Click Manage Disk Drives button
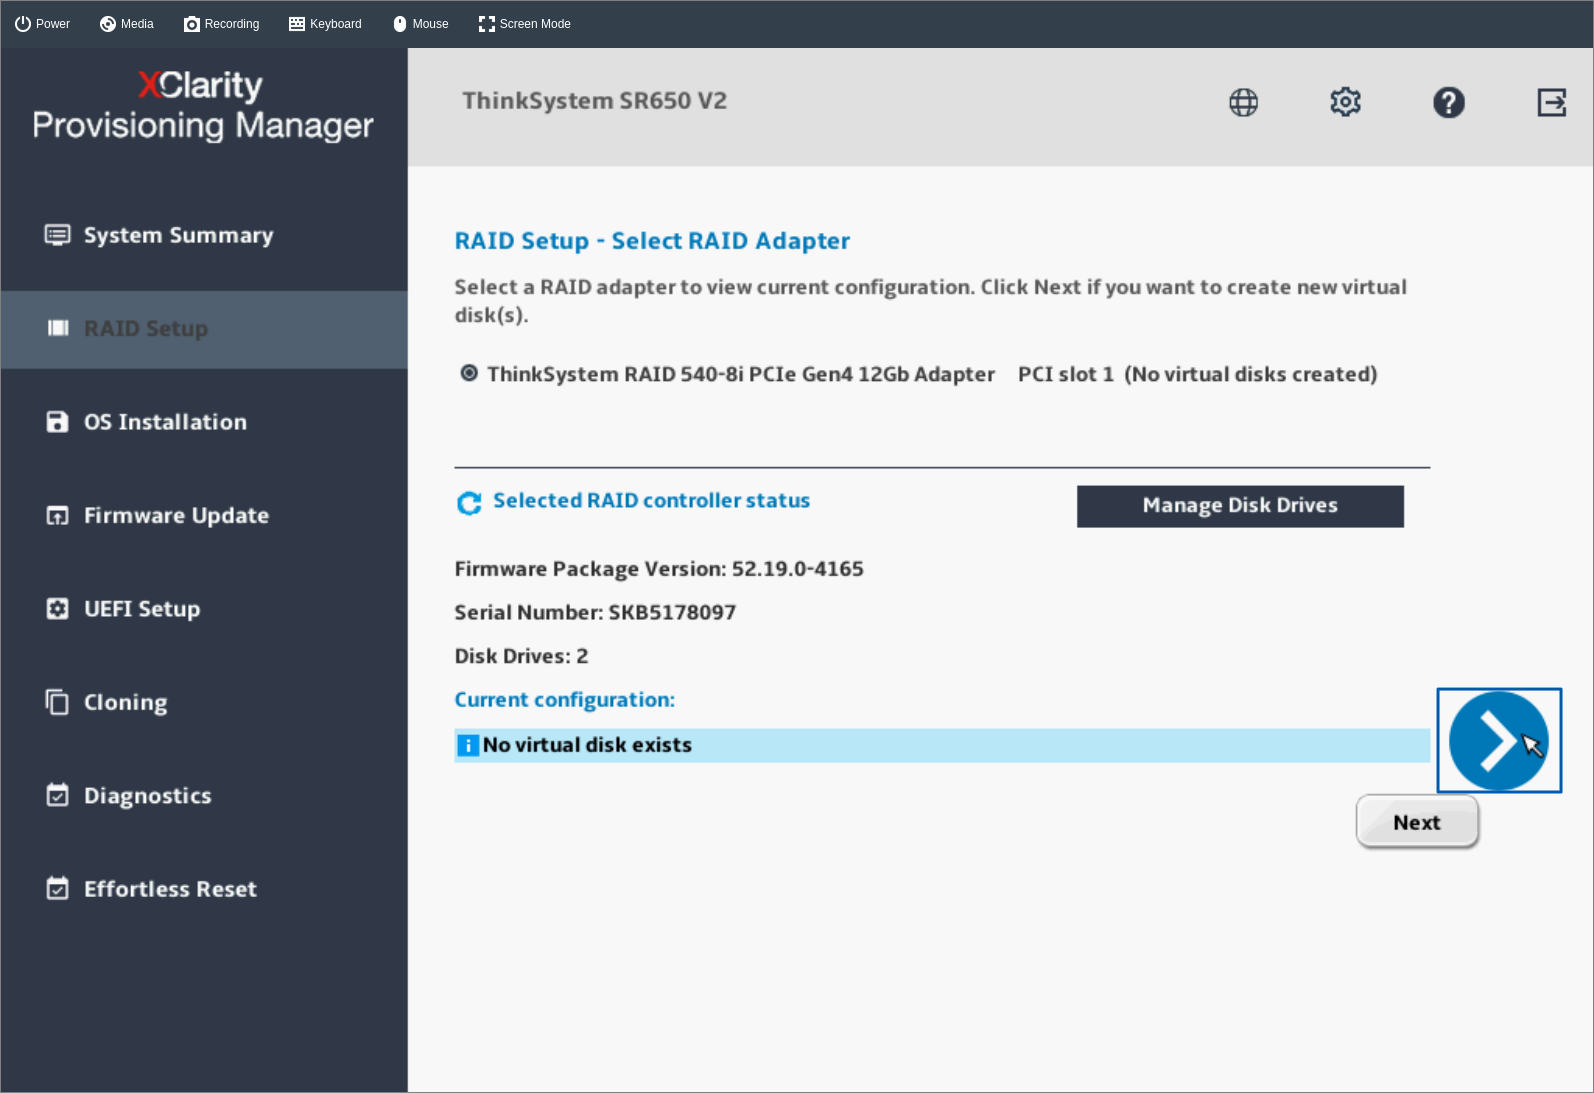This screenshot has width=1594, height=1093. [x=1240, y=506]
